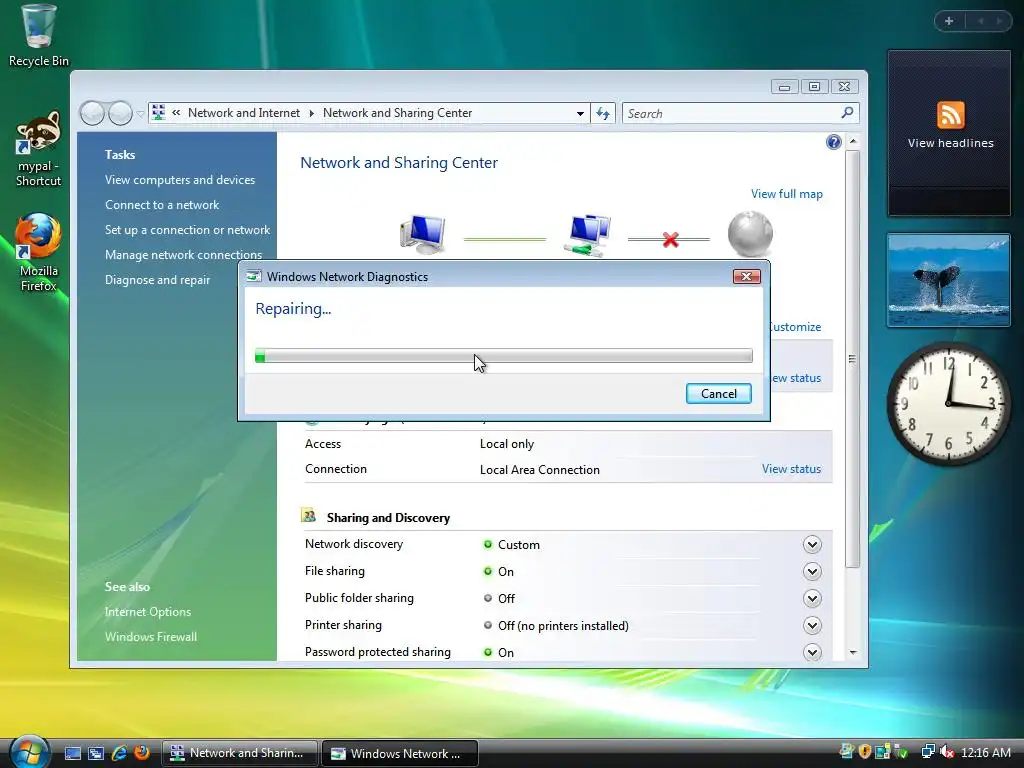This screenshot has height=768, width=1024.
Task: Click the 12:16 AM taskbar clock
Action: tap(985, 752)
